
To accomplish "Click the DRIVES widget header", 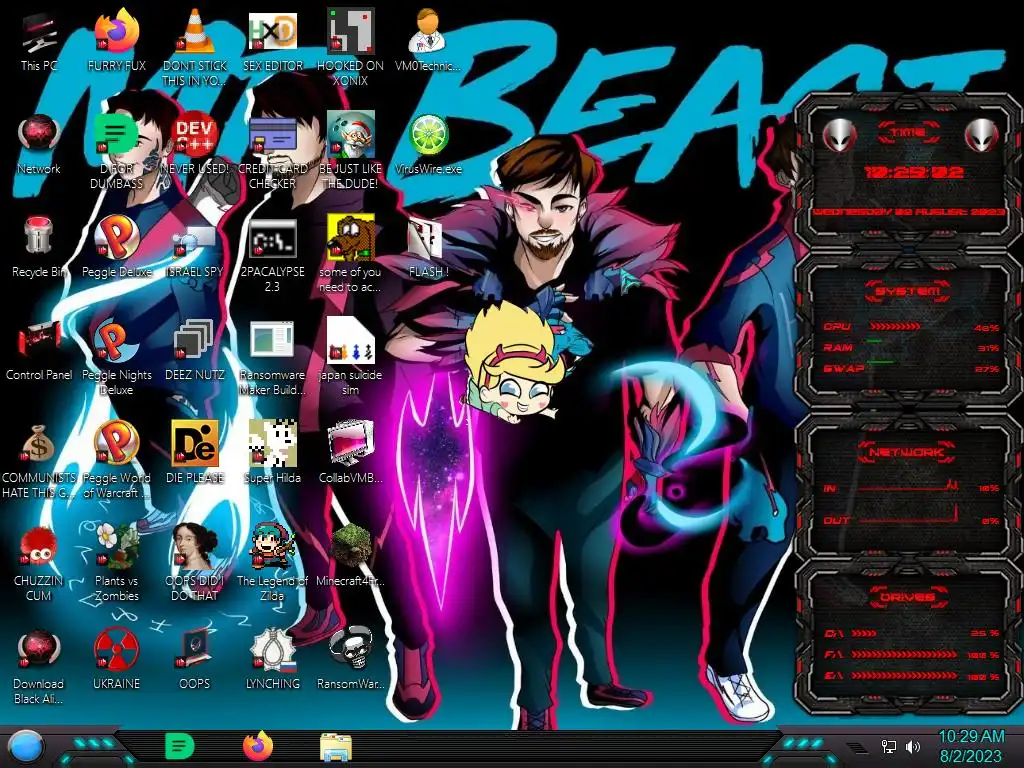I will [907, 597].
